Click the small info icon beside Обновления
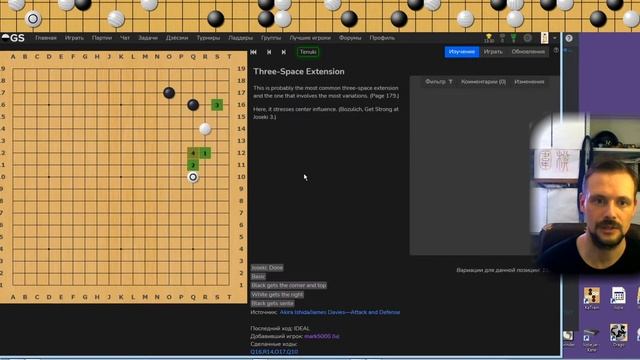Viewport: 640px width, 360px height. (x=556, y=51)
